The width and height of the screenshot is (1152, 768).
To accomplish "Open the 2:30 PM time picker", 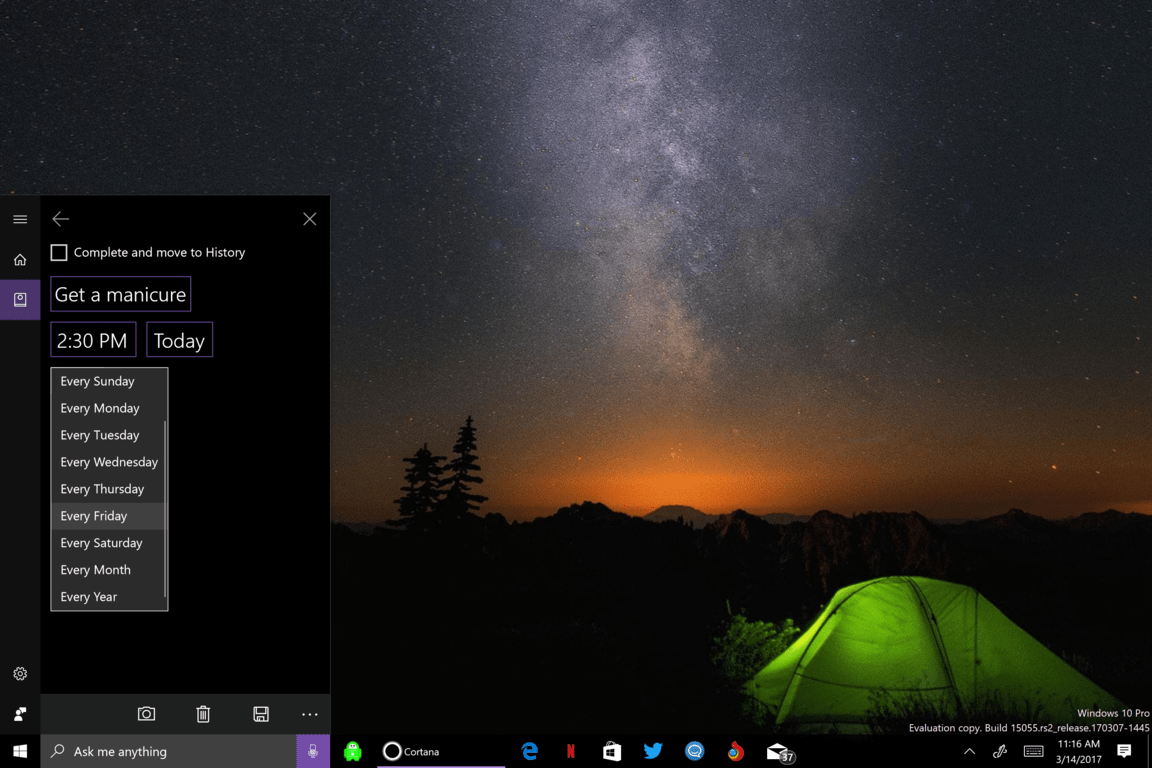I will pyautogui.click(x=92, y=339).
